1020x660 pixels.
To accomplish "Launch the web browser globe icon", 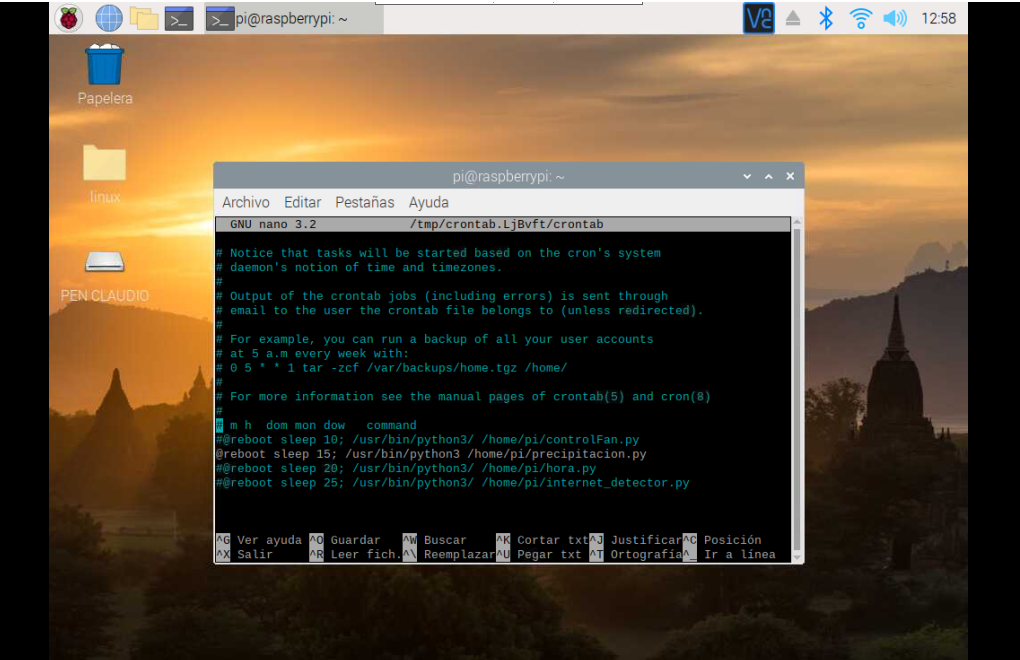I will (x=108, y=18).
